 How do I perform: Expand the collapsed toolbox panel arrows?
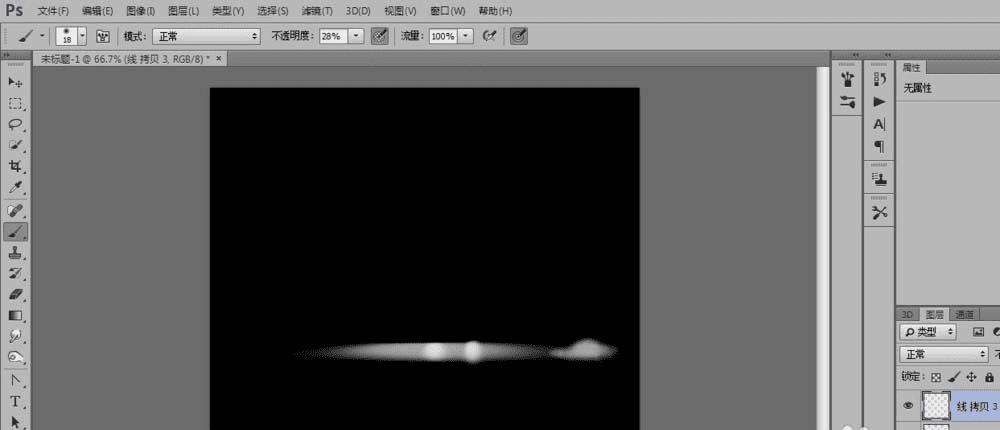[x=6, y=56]
